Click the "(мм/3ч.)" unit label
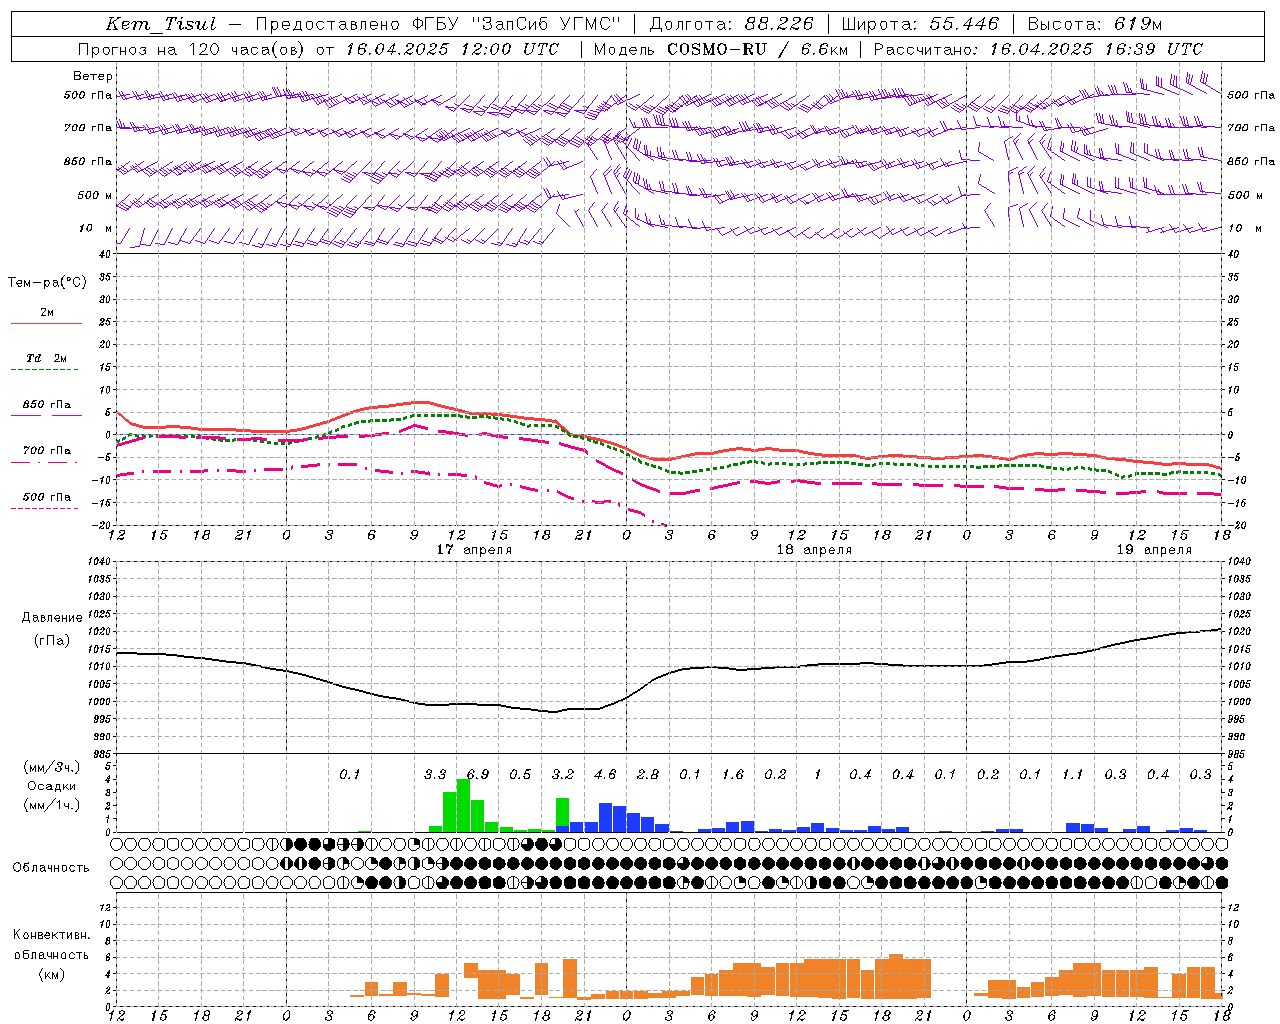Viewport: 1280px width, 1024px height. coord(51,767)
